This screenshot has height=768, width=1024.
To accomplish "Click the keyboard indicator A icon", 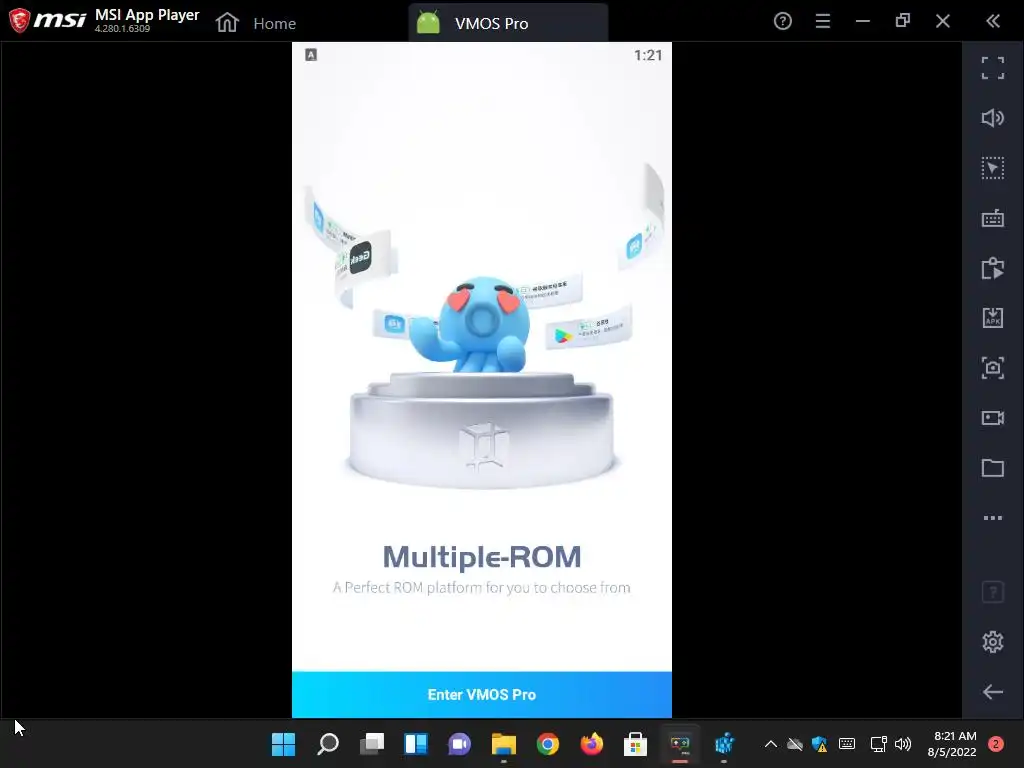I will pyautogui.click(x=311, y=55).
